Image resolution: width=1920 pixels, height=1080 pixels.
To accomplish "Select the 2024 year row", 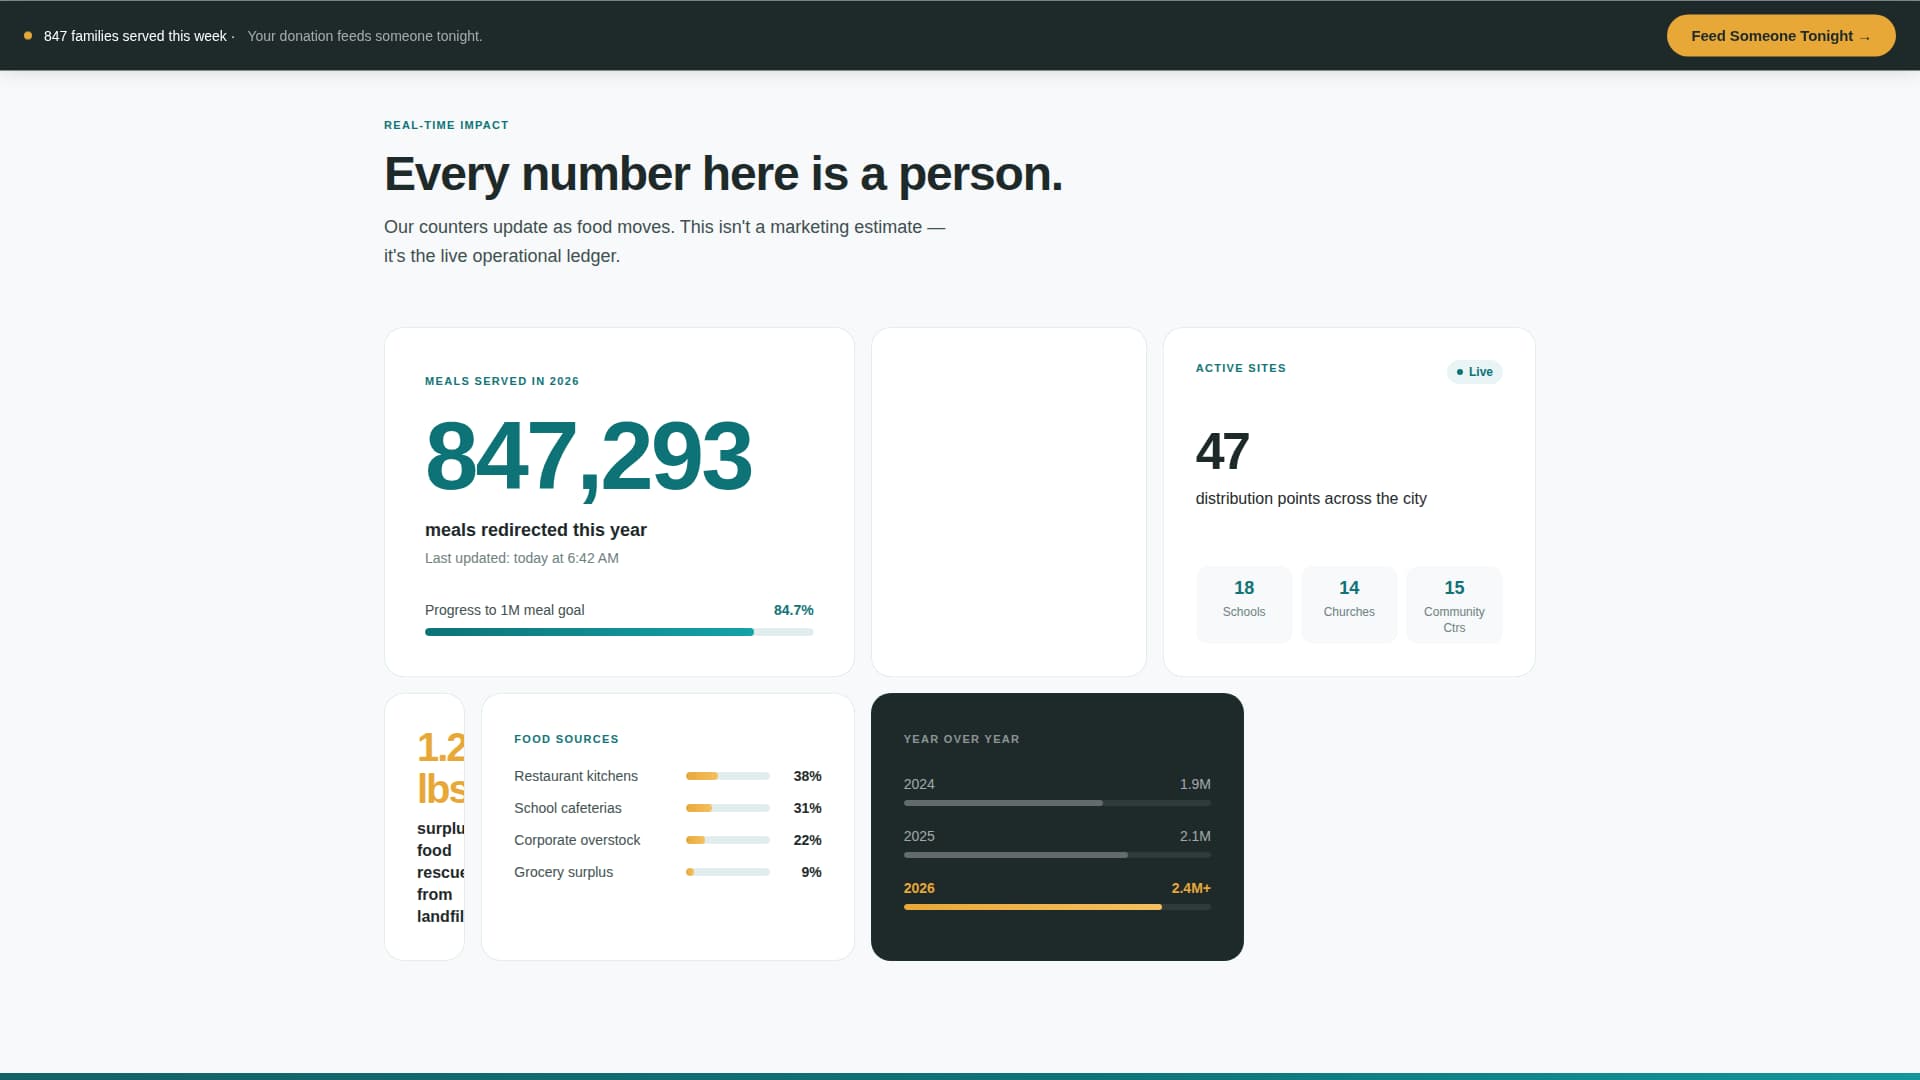I will pyautogui.click(x=1056, y=791).
